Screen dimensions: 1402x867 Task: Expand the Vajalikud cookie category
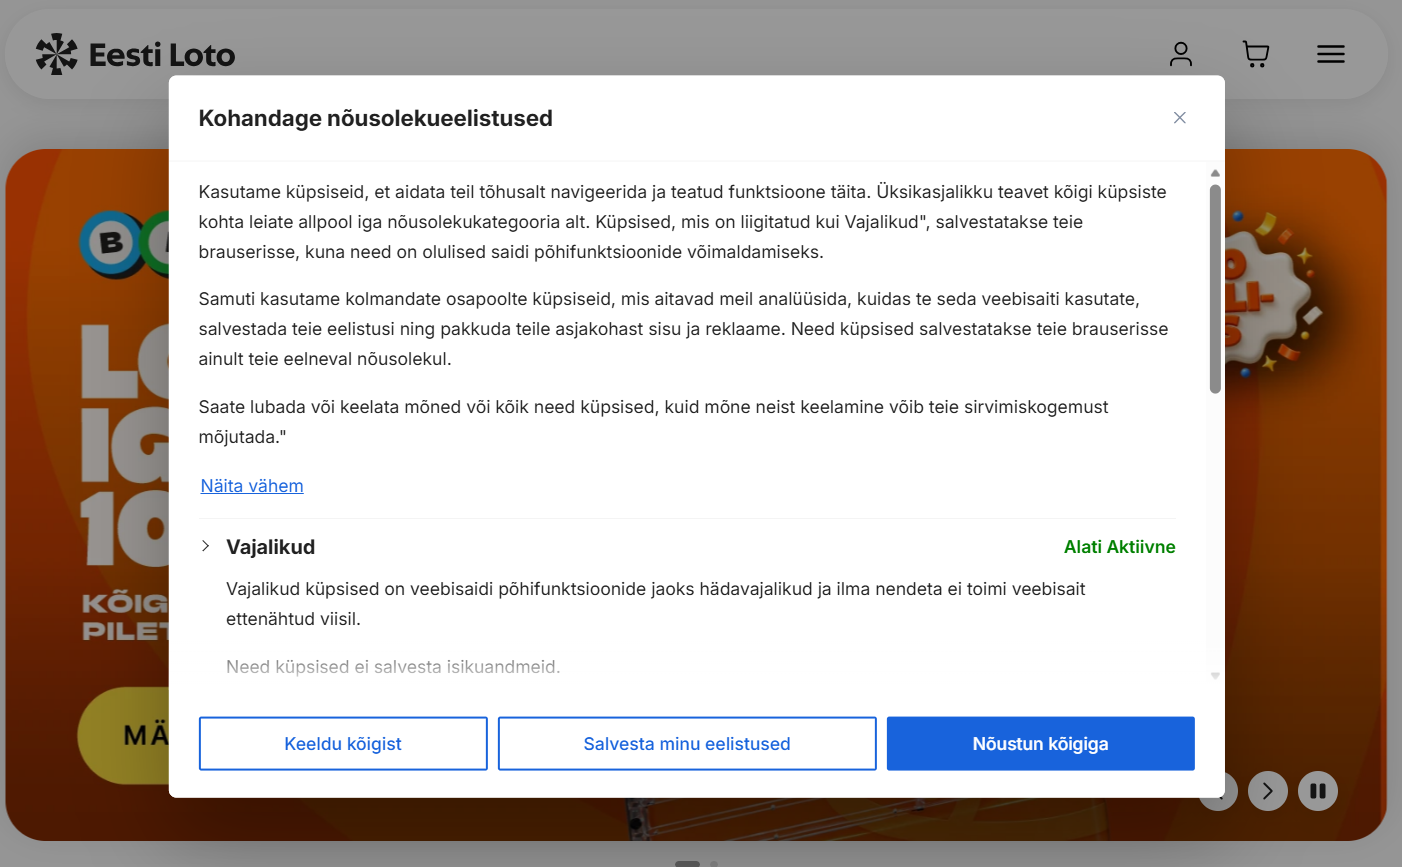(206, 546)
